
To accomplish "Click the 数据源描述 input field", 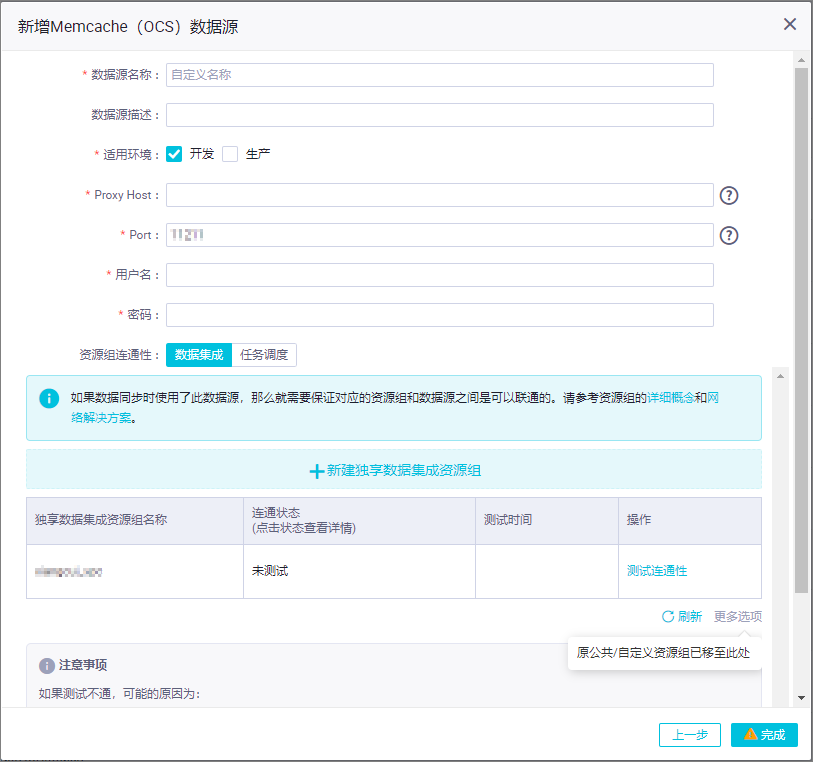I will point(440,115).
